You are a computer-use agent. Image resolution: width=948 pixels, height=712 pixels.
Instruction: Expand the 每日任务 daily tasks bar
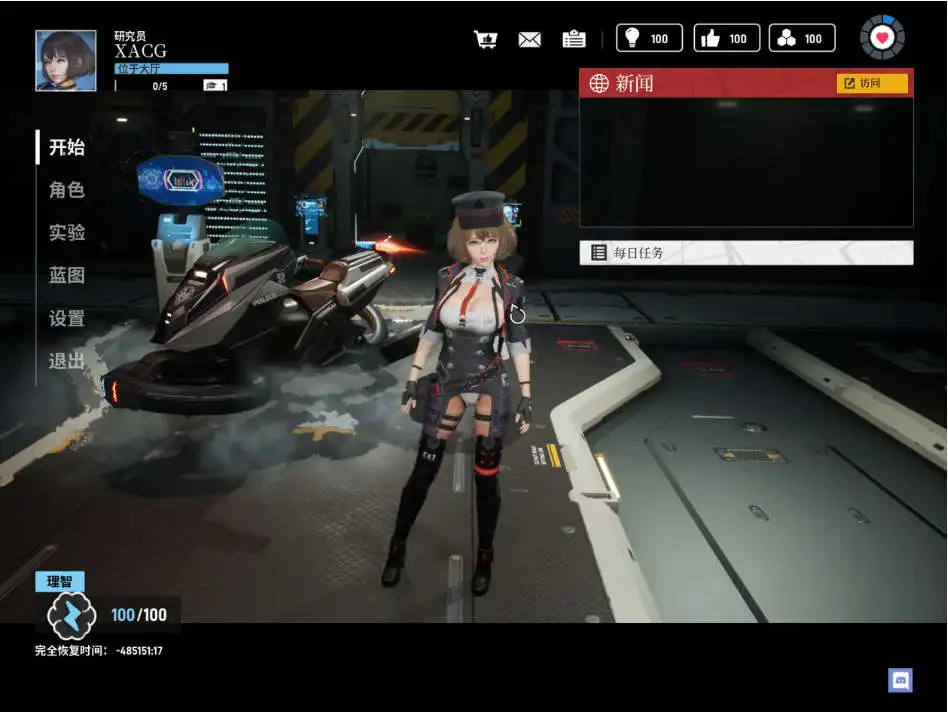745,253
